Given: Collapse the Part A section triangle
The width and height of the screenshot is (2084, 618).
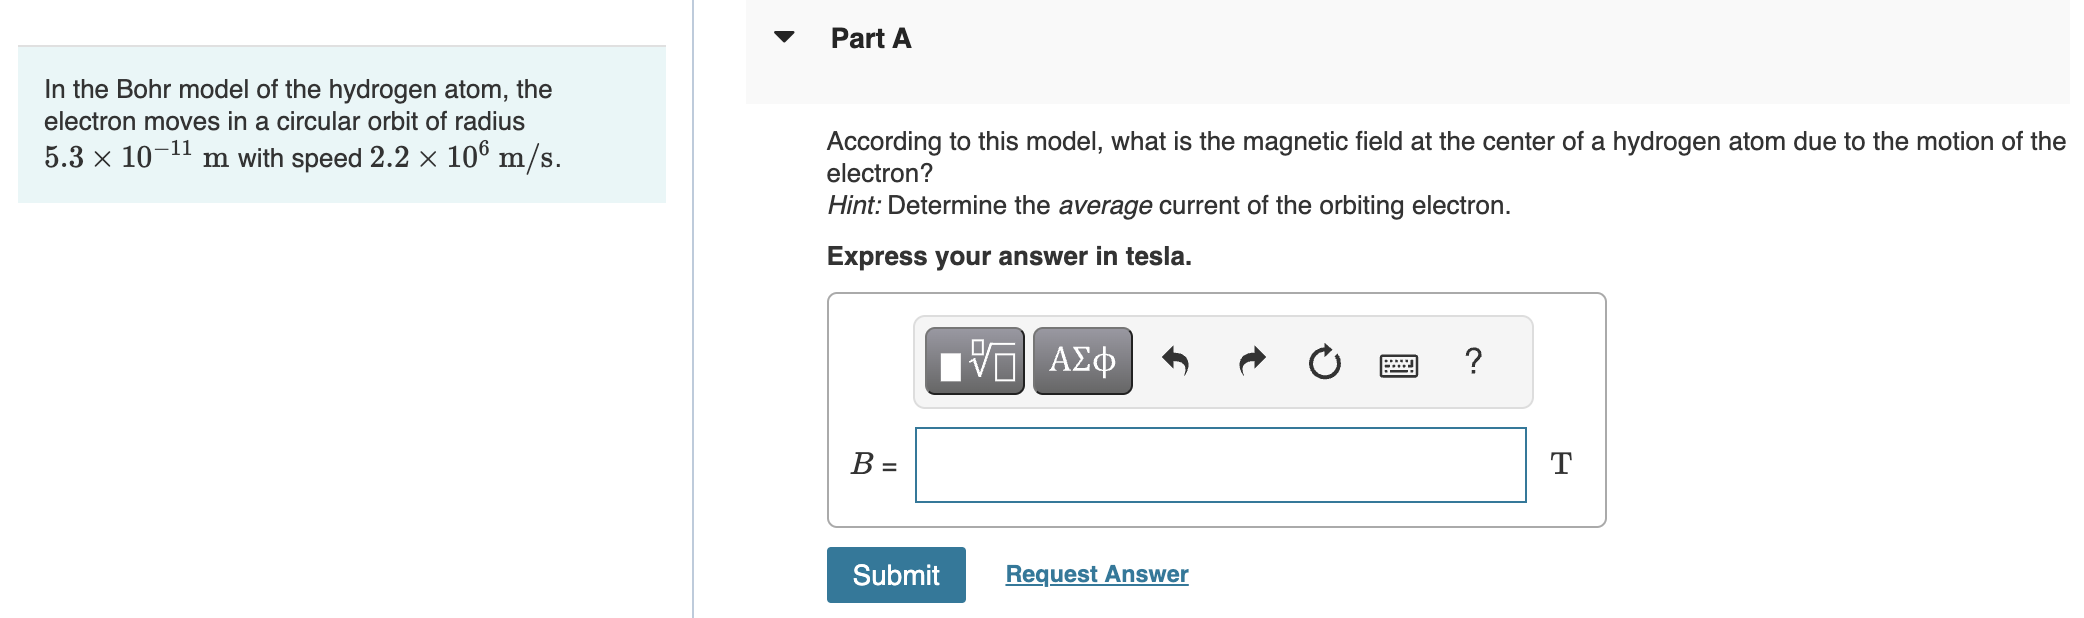Looking at the screenshot, I should tap(784, 38).
